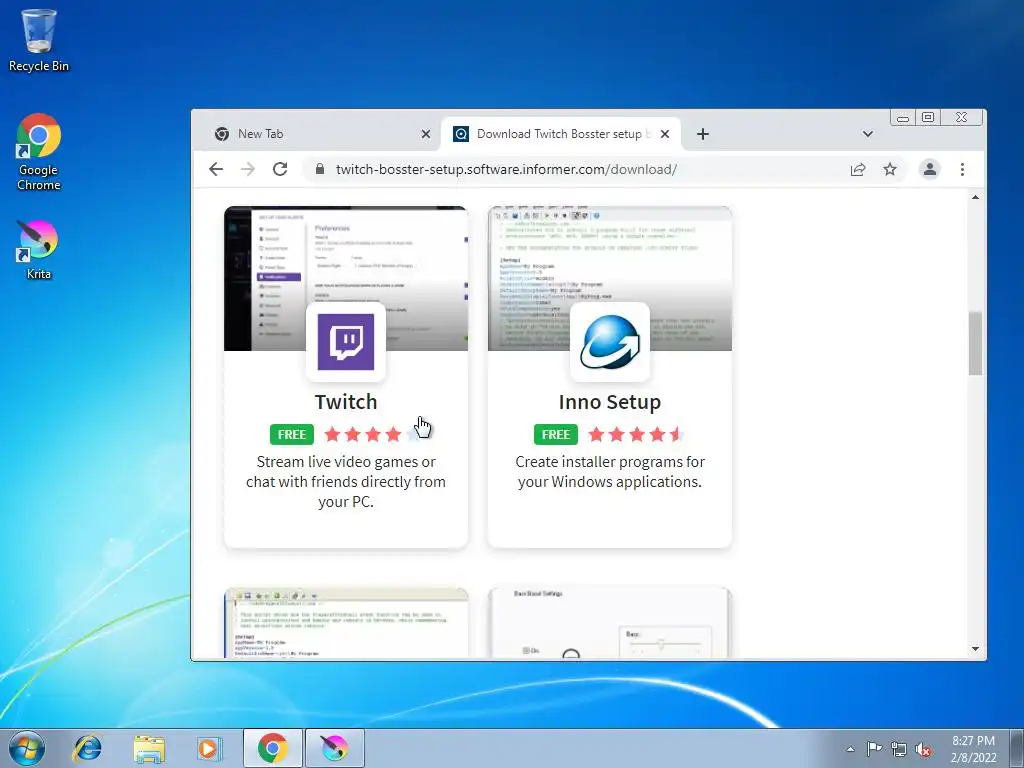Share this page via share icon
This screenshot has width=1024, height=768.
[857, 170]
